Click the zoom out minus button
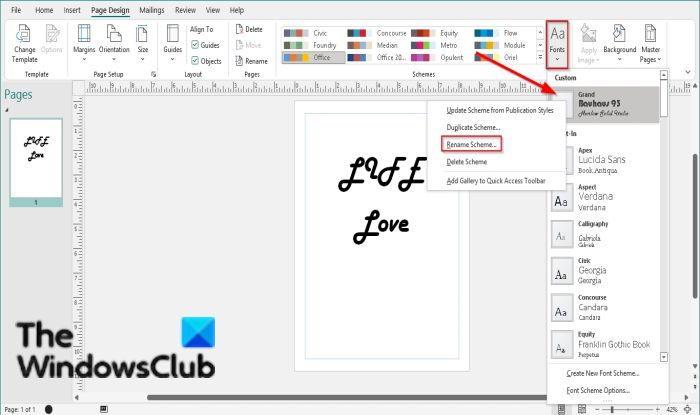The width and height of the screenshot is (700, 415). point(597,409)
